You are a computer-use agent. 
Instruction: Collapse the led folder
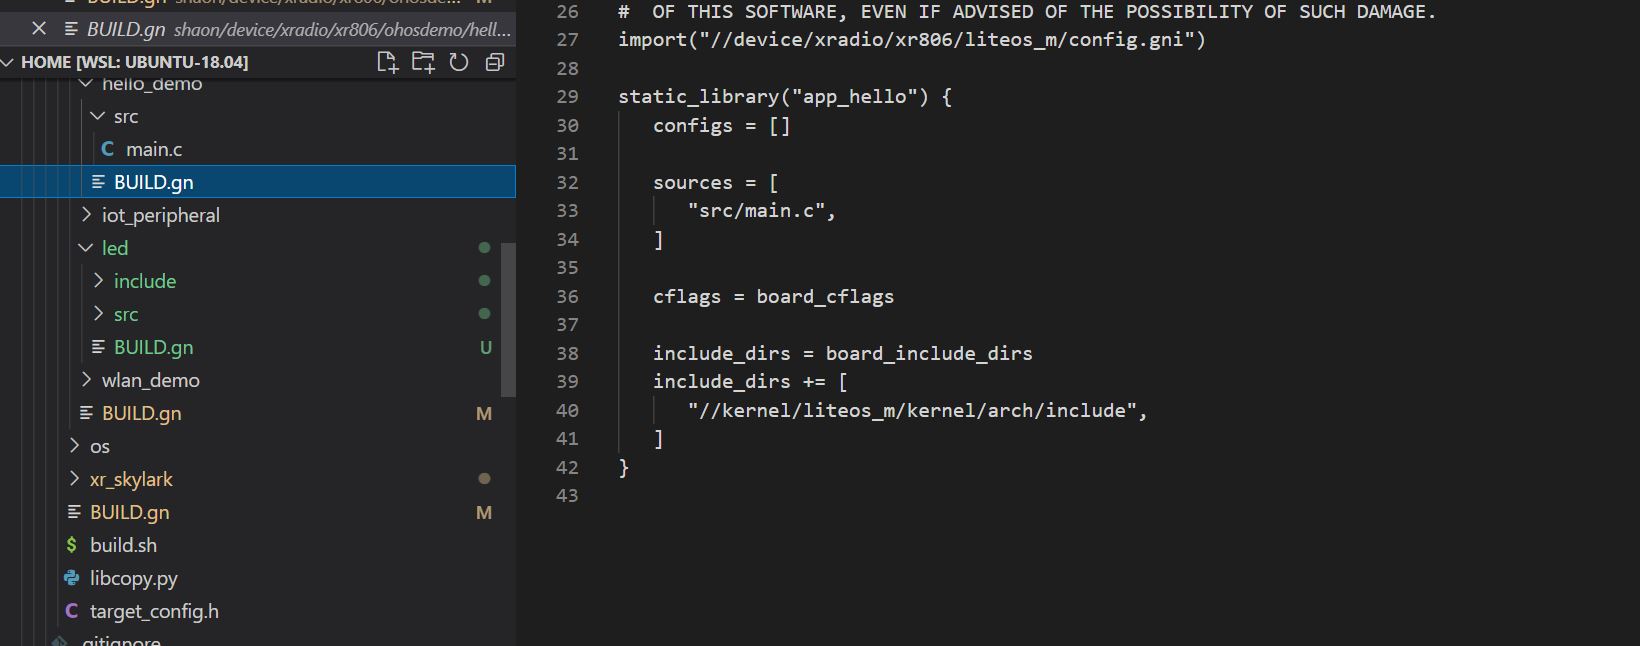[x=86, y=248]
